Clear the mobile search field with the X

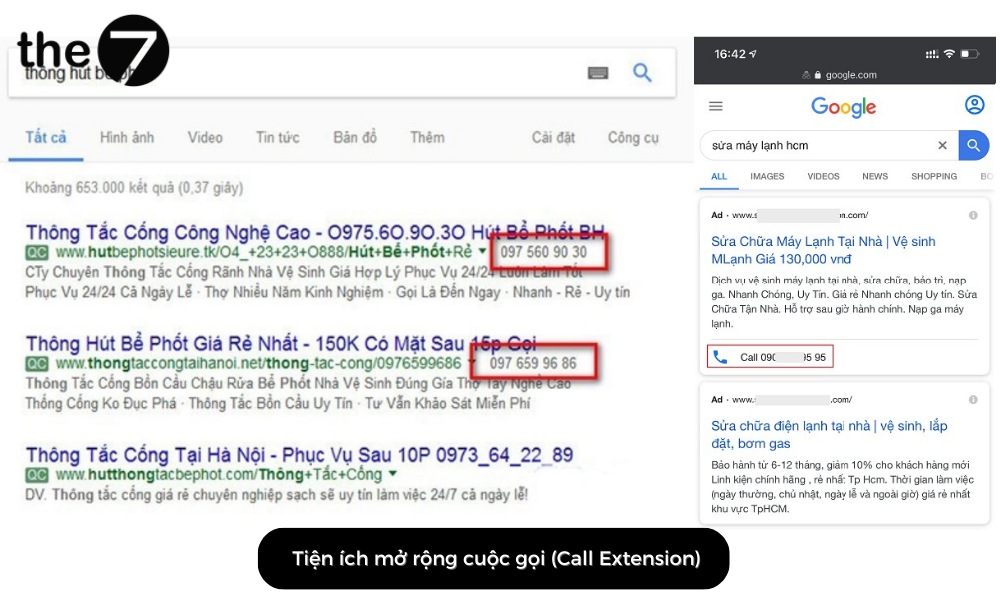[942, 145]
